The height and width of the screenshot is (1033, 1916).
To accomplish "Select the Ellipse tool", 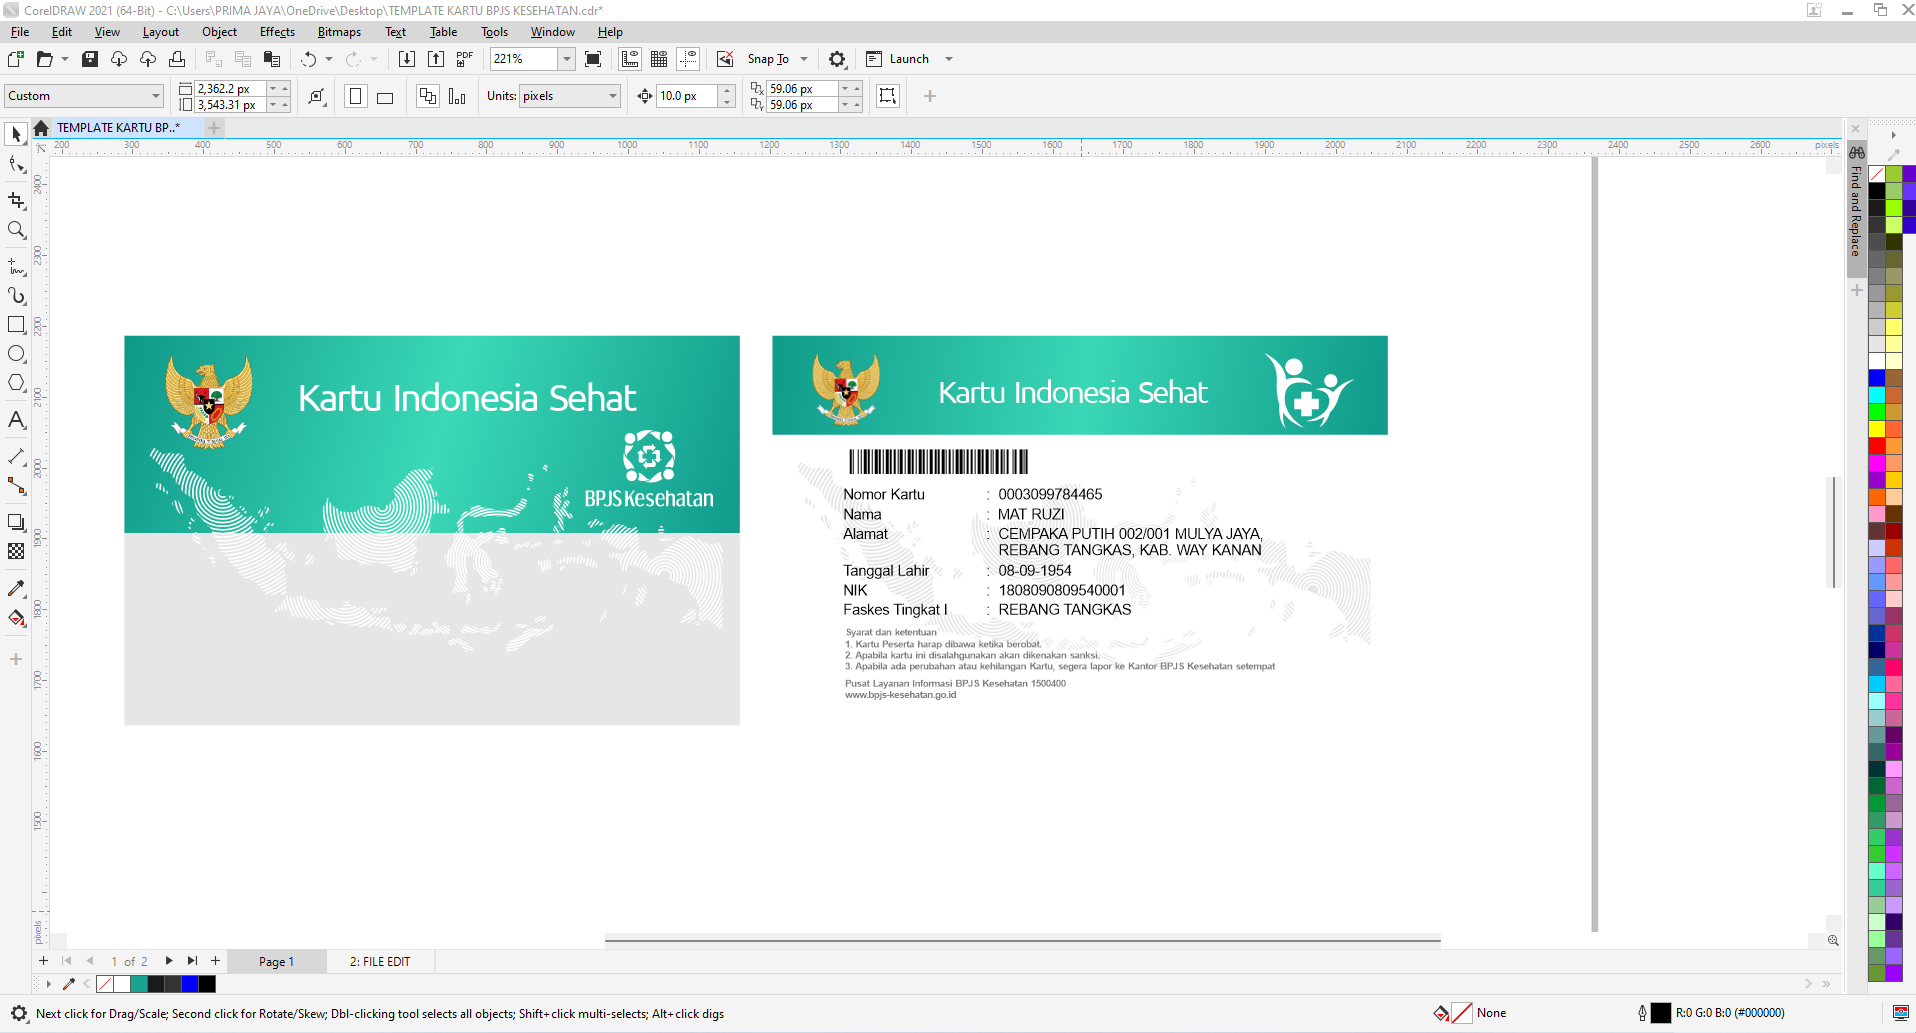I will [16, 354].
